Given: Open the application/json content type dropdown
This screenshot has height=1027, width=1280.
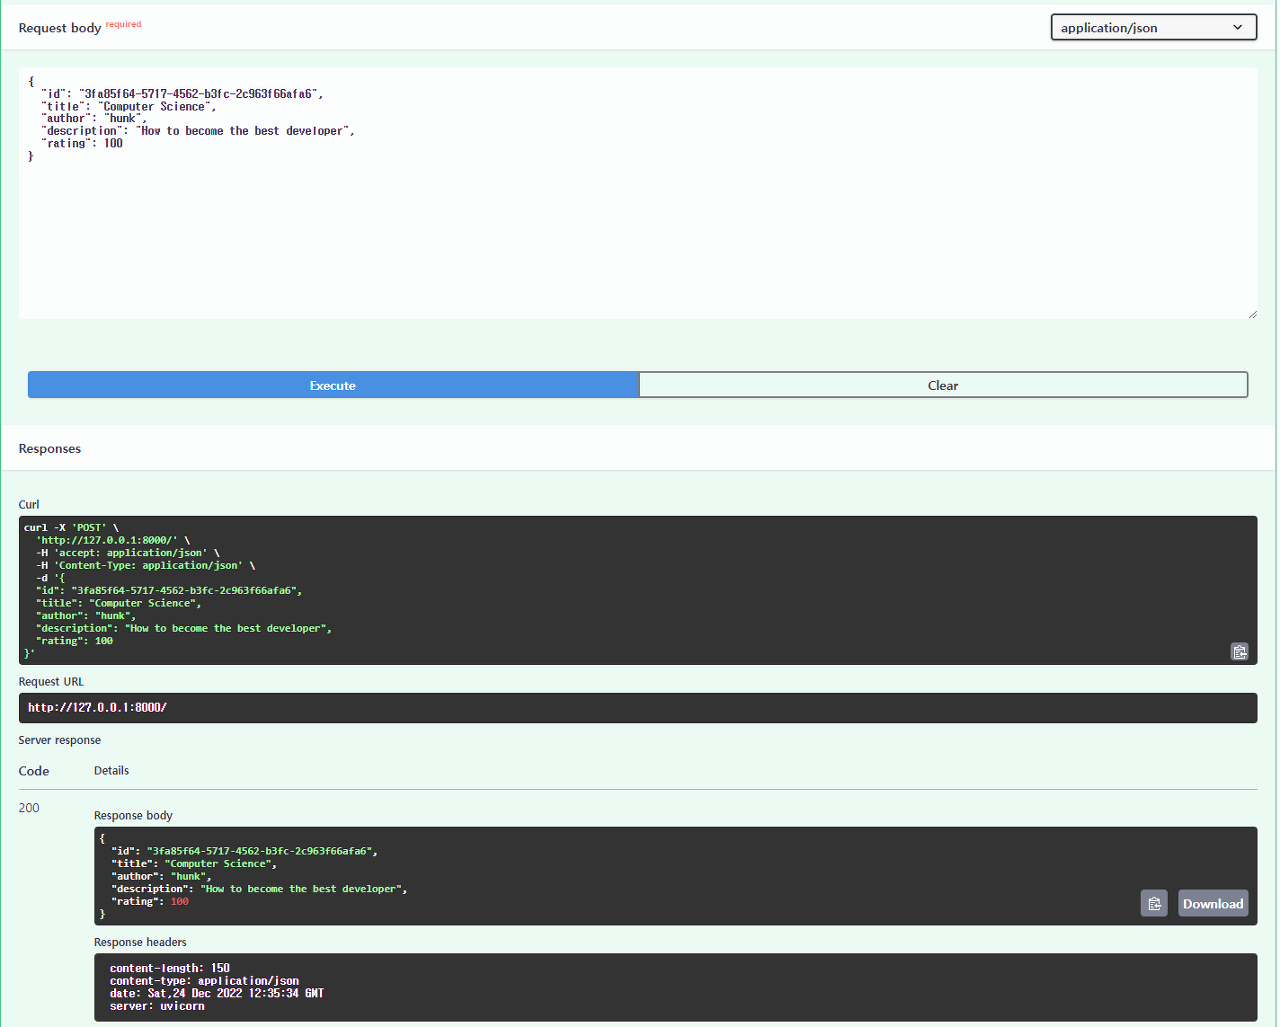Looking at the screenshot, I should (1153, 28).
